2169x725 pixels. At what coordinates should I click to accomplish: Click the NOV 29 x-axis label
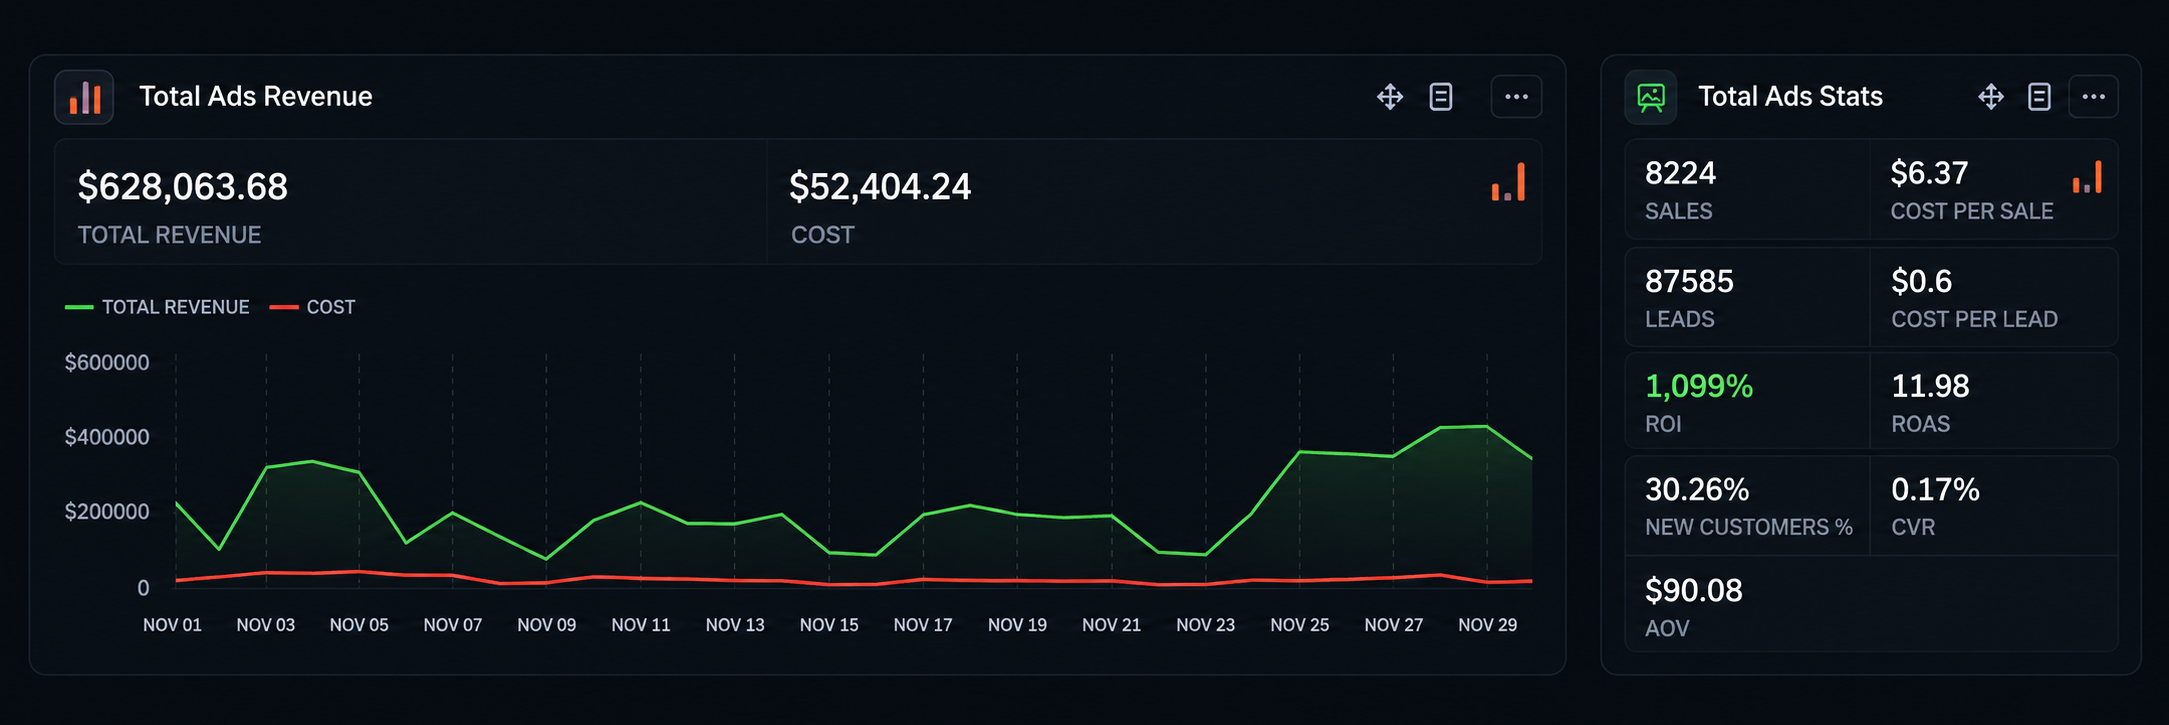click(1487, 625)
